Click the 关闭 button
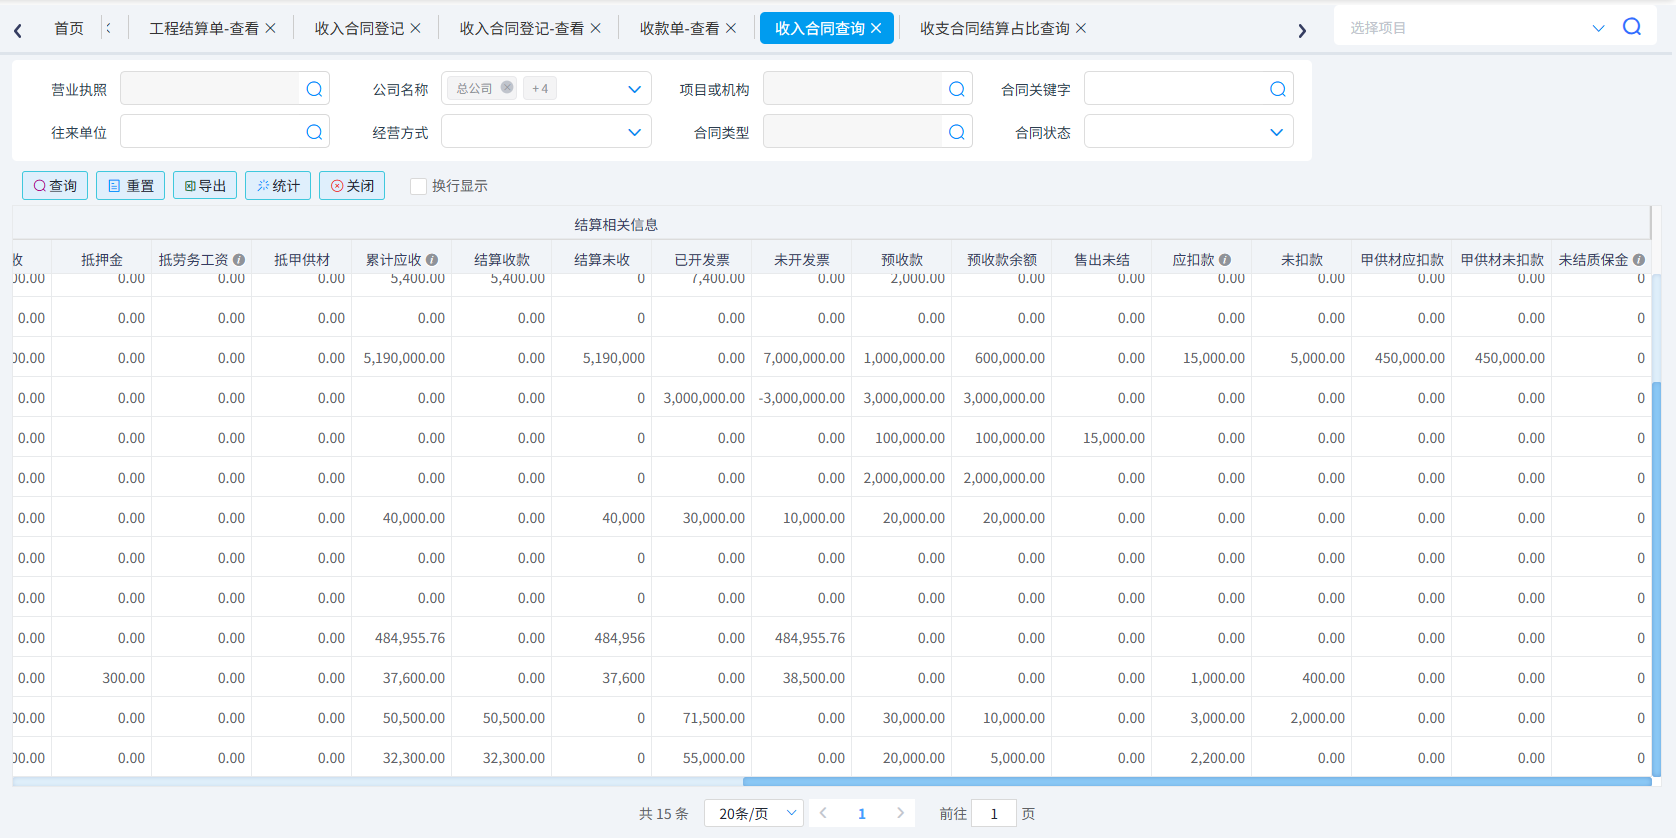This screenshot has height=838, width=1676. pyautogui.click(x=352, y=186)
